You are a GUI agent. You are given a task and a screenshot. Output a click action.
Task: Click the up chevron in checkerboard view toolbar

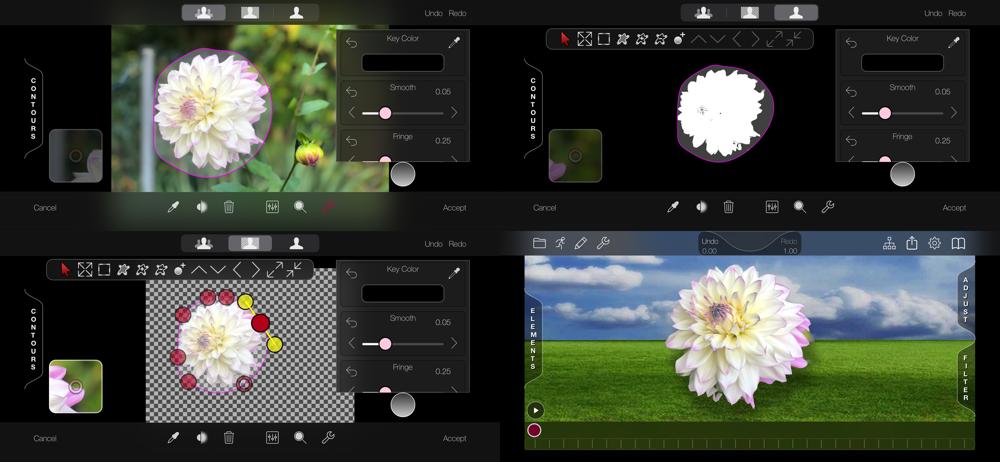(199, 270)
